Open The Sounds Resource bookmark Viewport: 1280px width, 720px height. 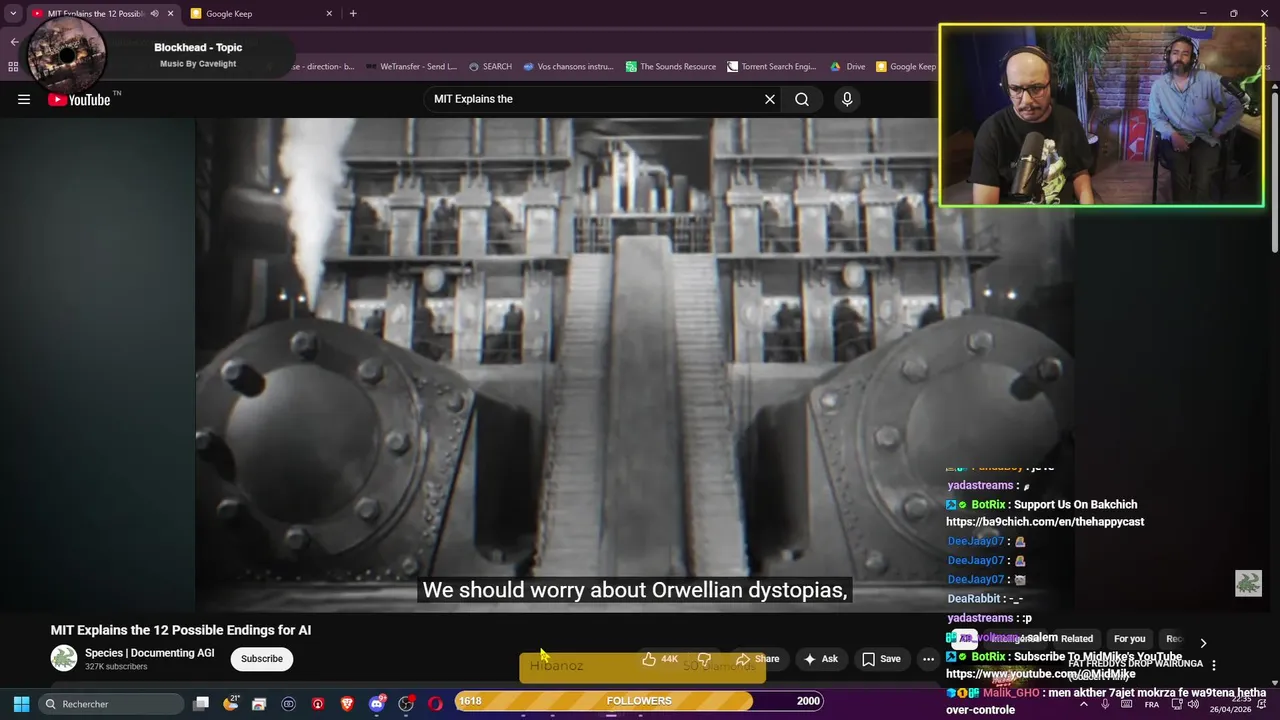(671, 67)
